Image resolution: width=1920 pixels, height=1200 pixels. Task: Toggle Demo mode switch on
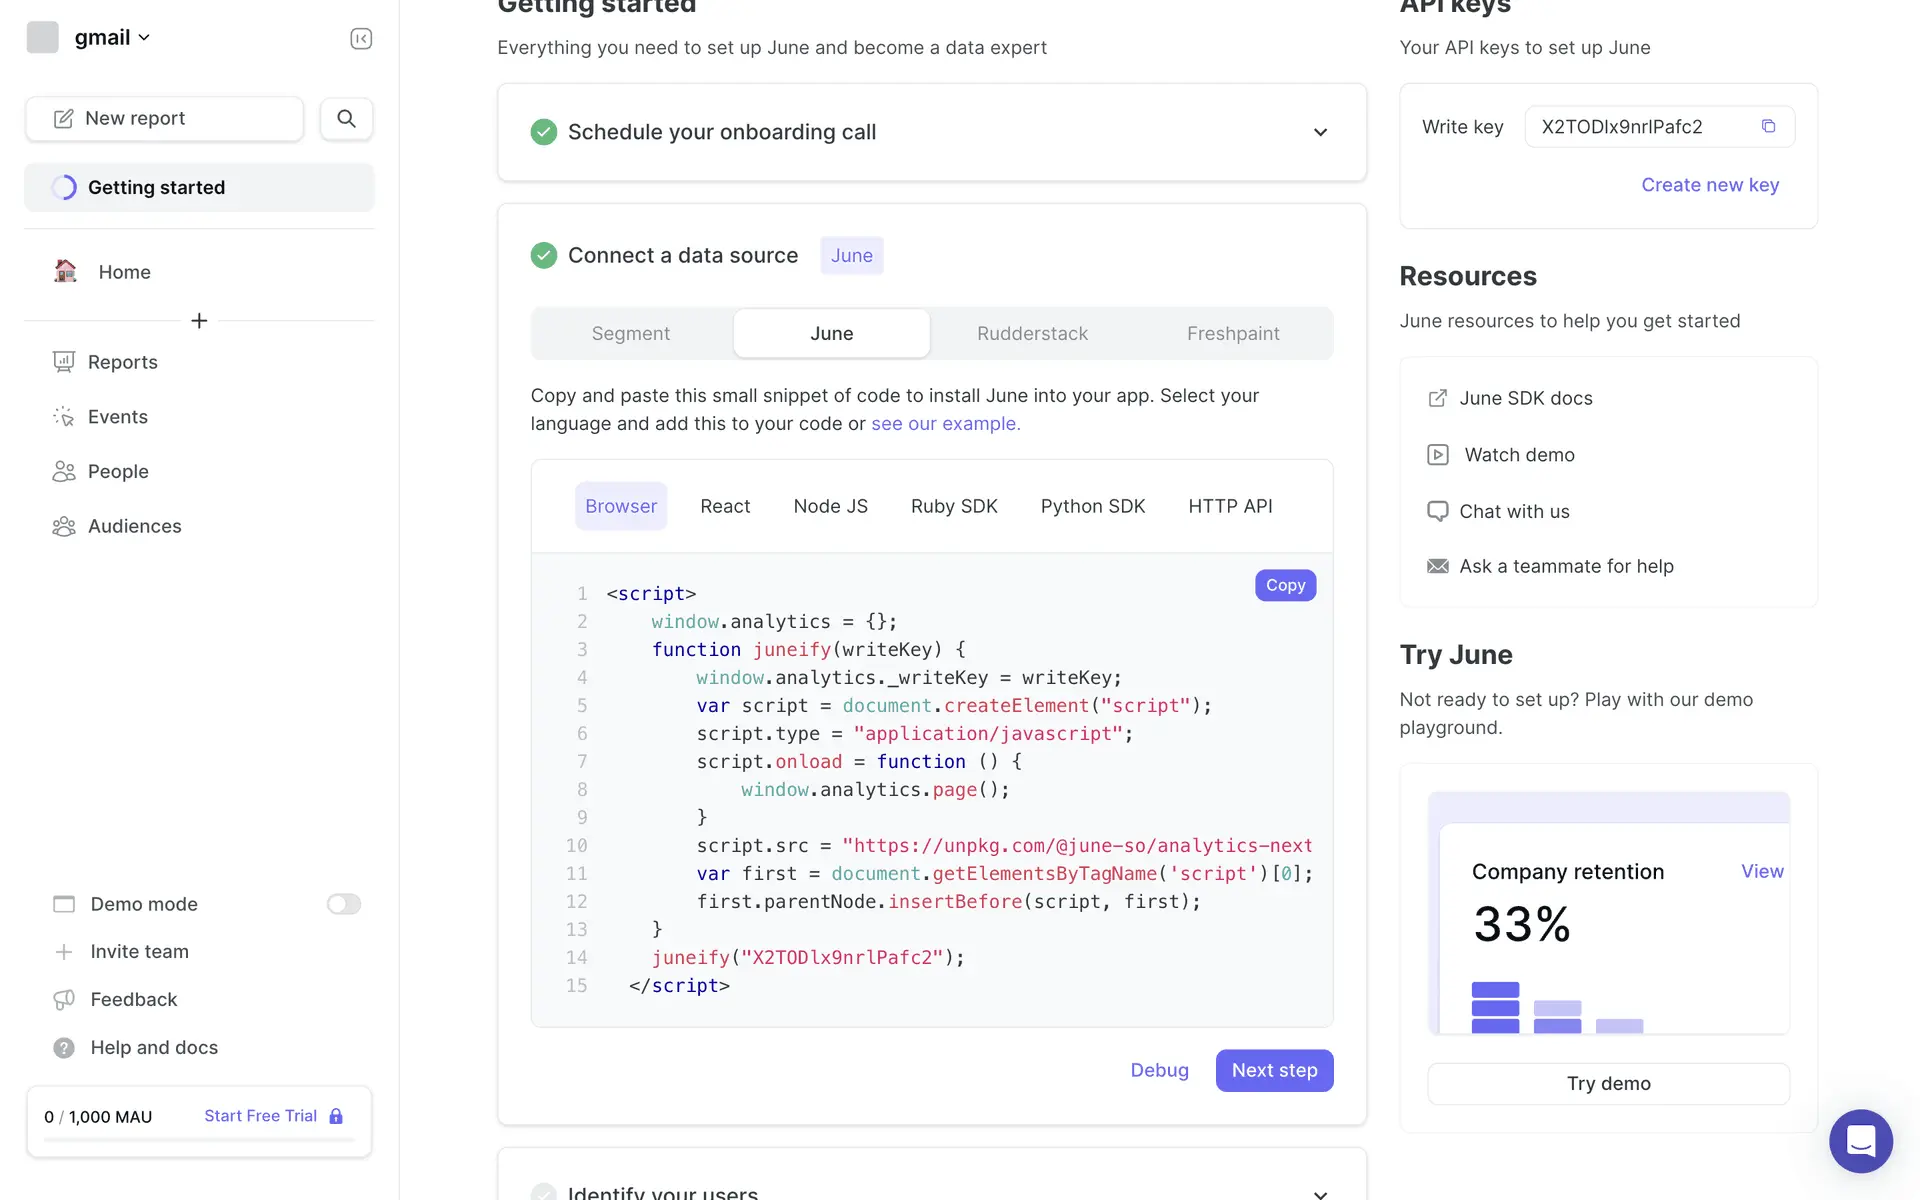pyautogui.click(x=343, y=904)
